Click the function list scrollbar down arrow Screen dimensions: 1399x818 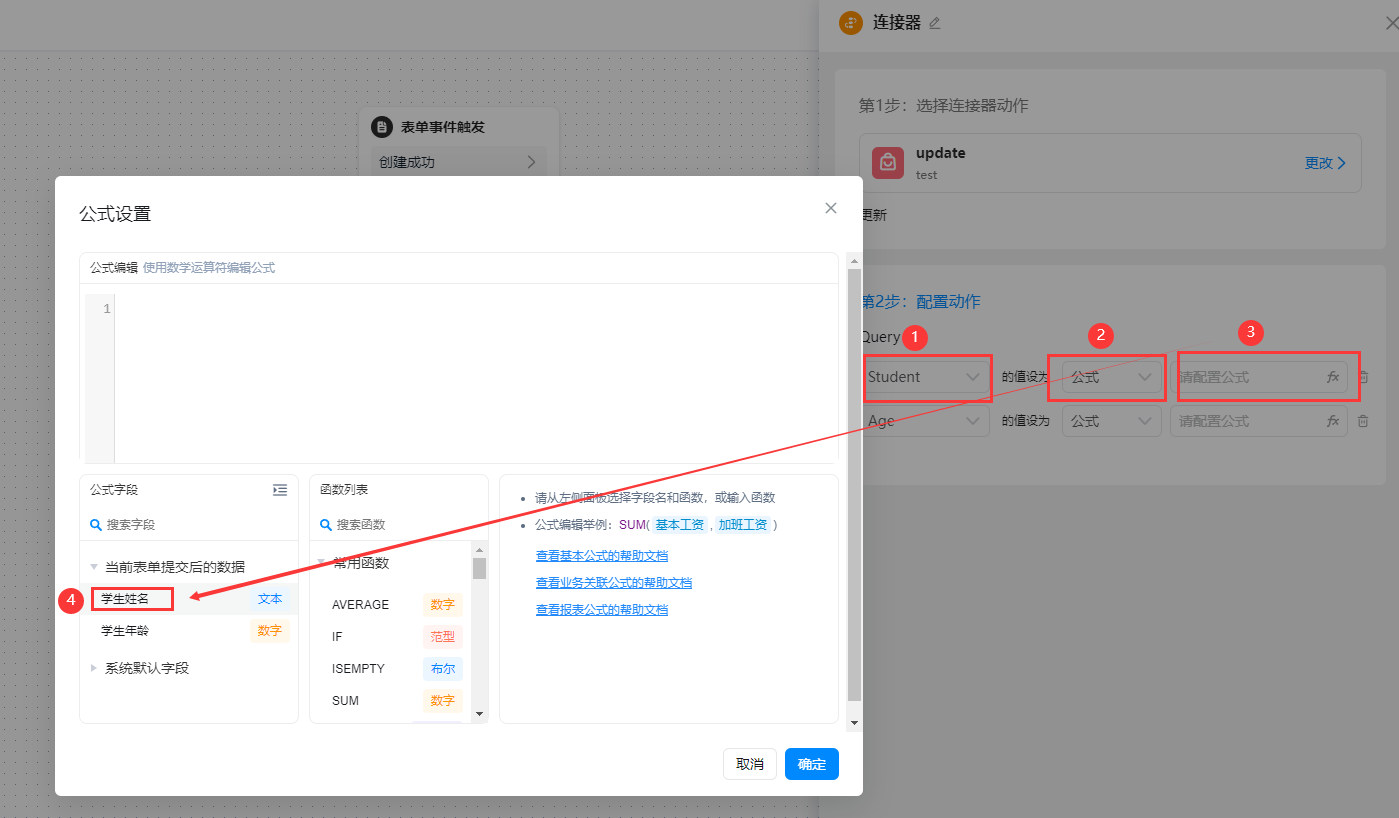point(479,714)
